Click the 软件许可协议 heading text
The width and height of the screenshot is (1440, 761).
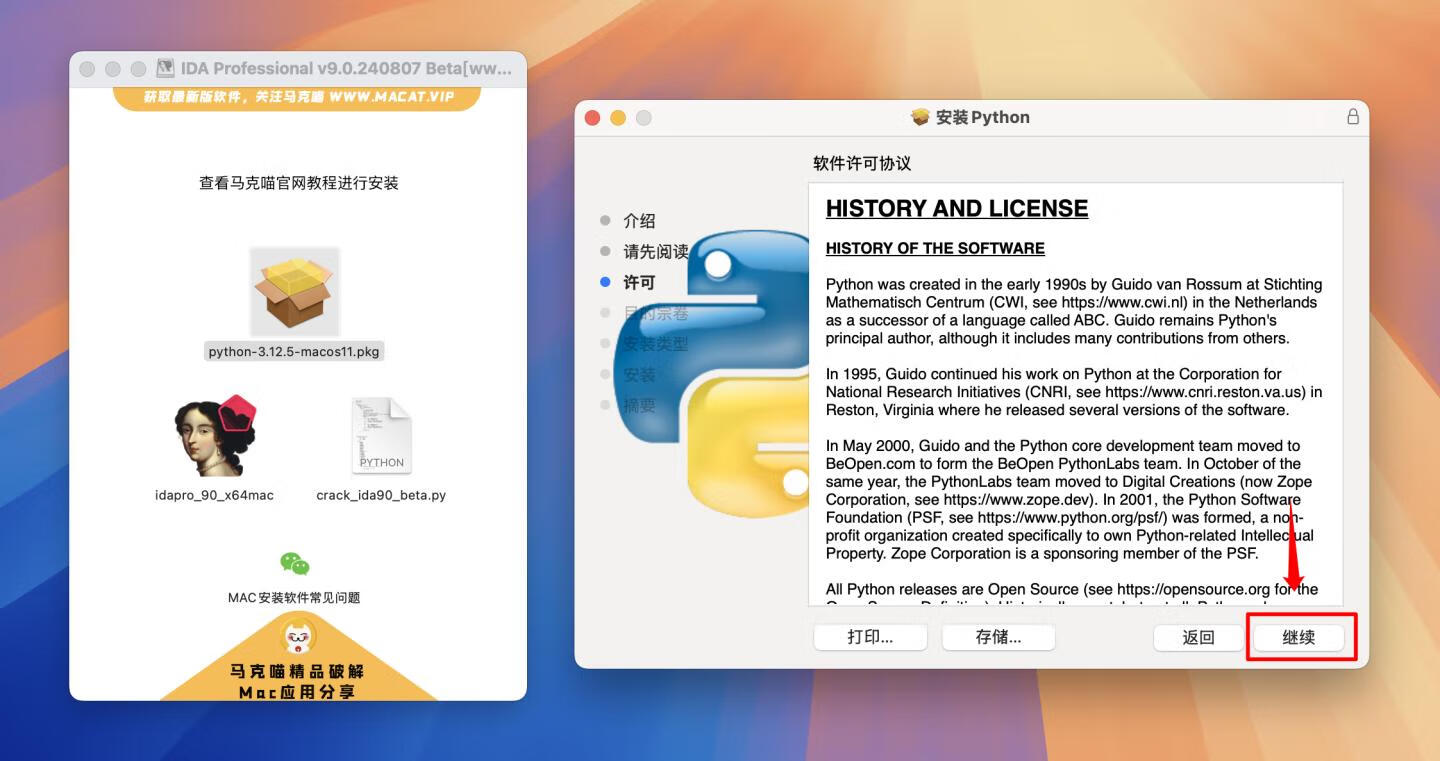[862, 163]
